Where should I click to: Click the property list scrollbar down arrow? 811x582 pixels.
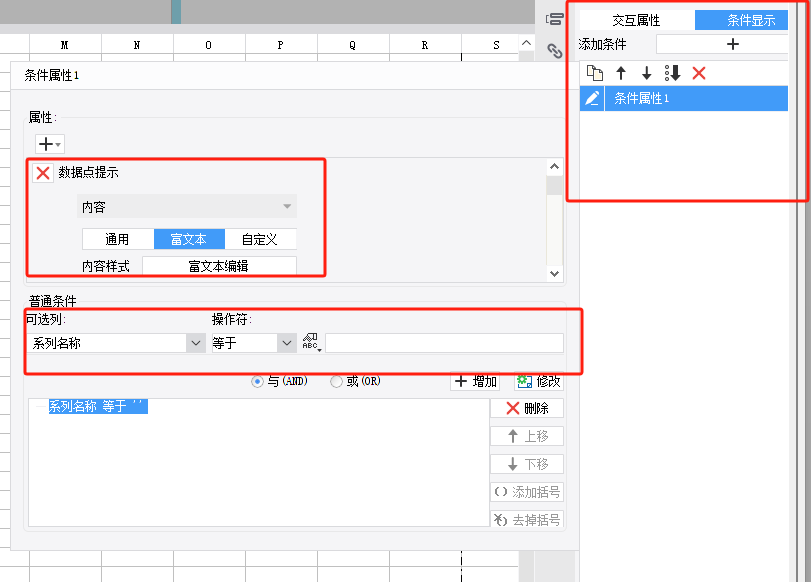tap(554, 274)
